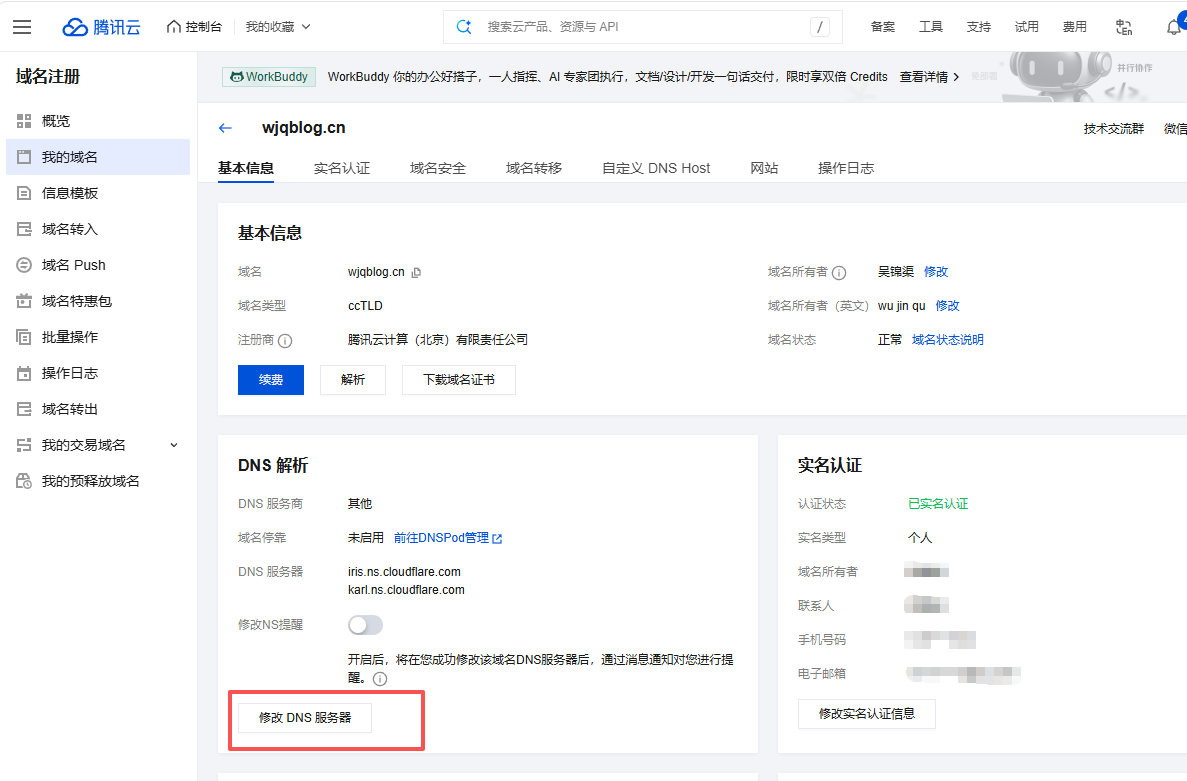Viewport: 1187px width, 781px height.
Task: Click the ccTLD domain type value
Action: (365, 306)
